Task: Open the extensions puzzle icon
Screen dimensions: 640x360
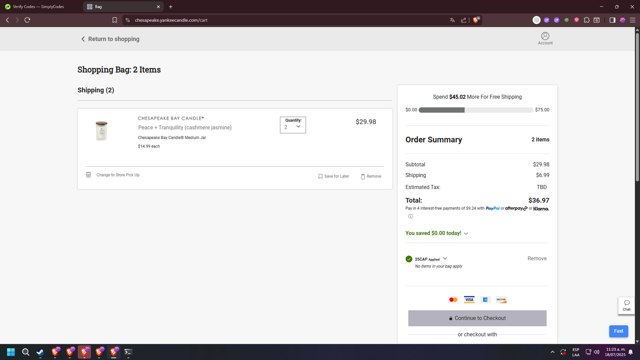Action: point(587,20)
